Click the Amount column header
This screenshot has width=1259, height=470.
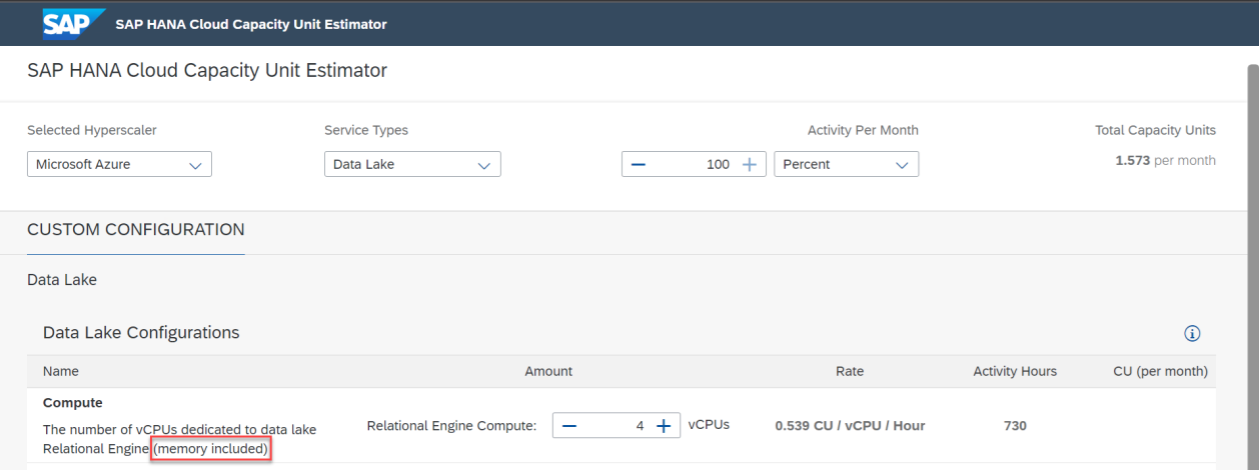pyautogui.click(x=548, y=371)
